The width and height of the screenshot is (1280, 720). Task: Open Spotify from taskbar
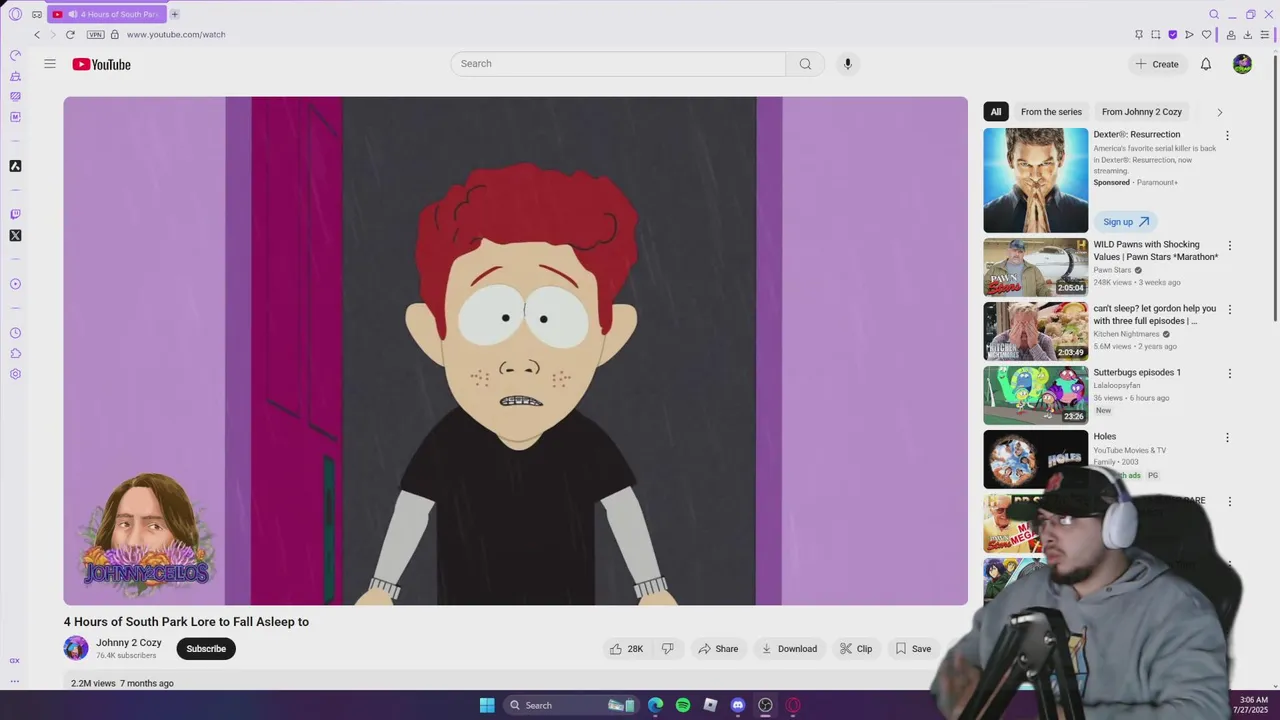pos(683,705)
